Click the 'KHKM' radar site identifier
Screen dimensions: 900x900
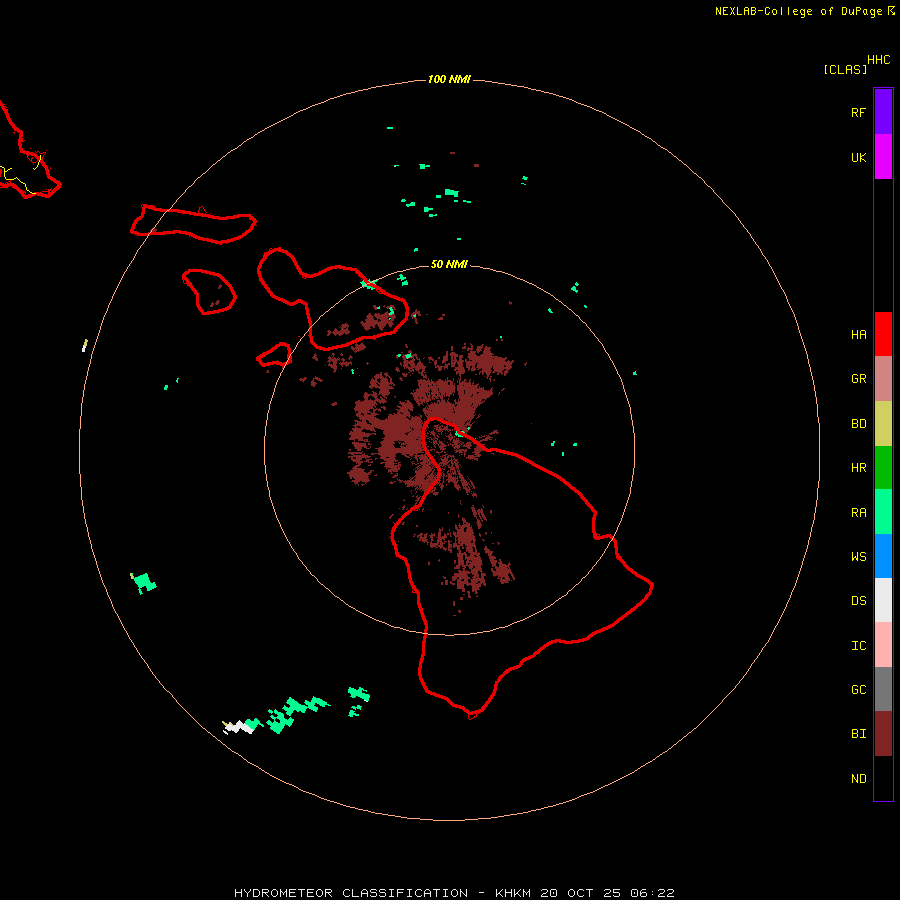point(513,893)
